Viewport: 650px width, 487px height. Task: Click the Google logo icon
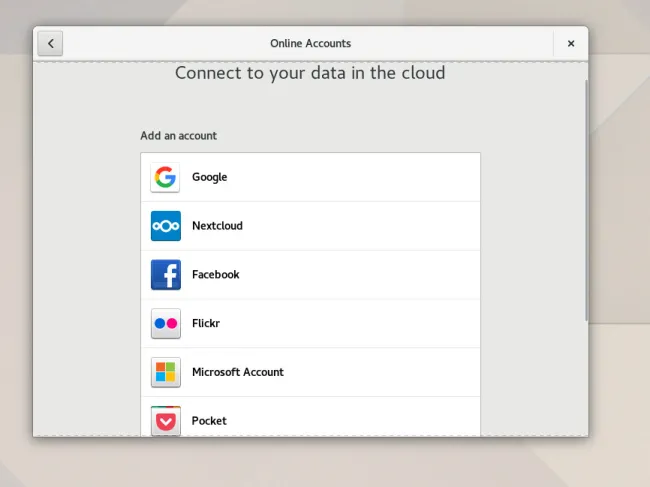point(165,177)
